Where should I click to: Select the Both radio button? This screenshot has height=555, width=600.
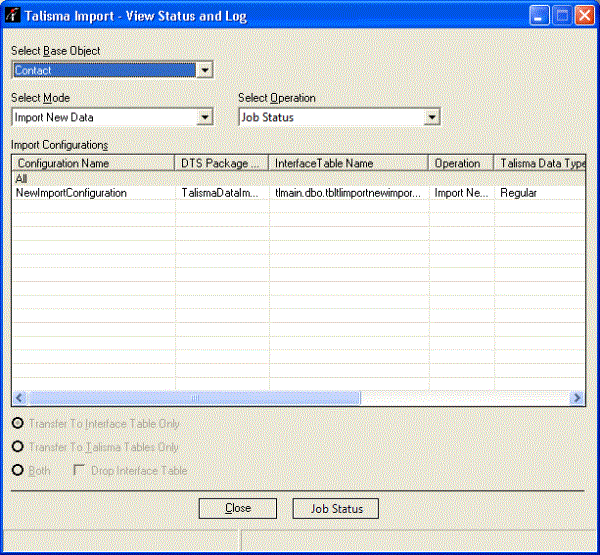[x=18, y=470]
